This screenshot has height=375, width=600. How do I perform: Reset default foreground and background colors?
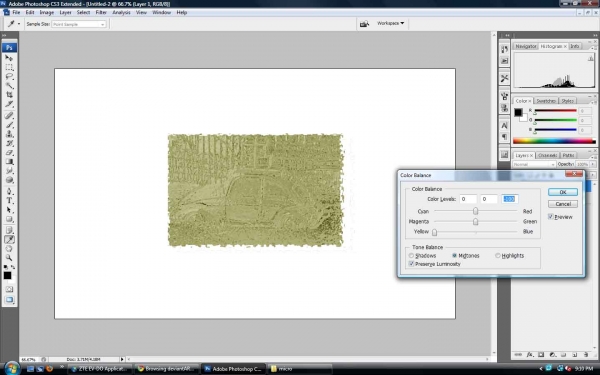point(6,267)
